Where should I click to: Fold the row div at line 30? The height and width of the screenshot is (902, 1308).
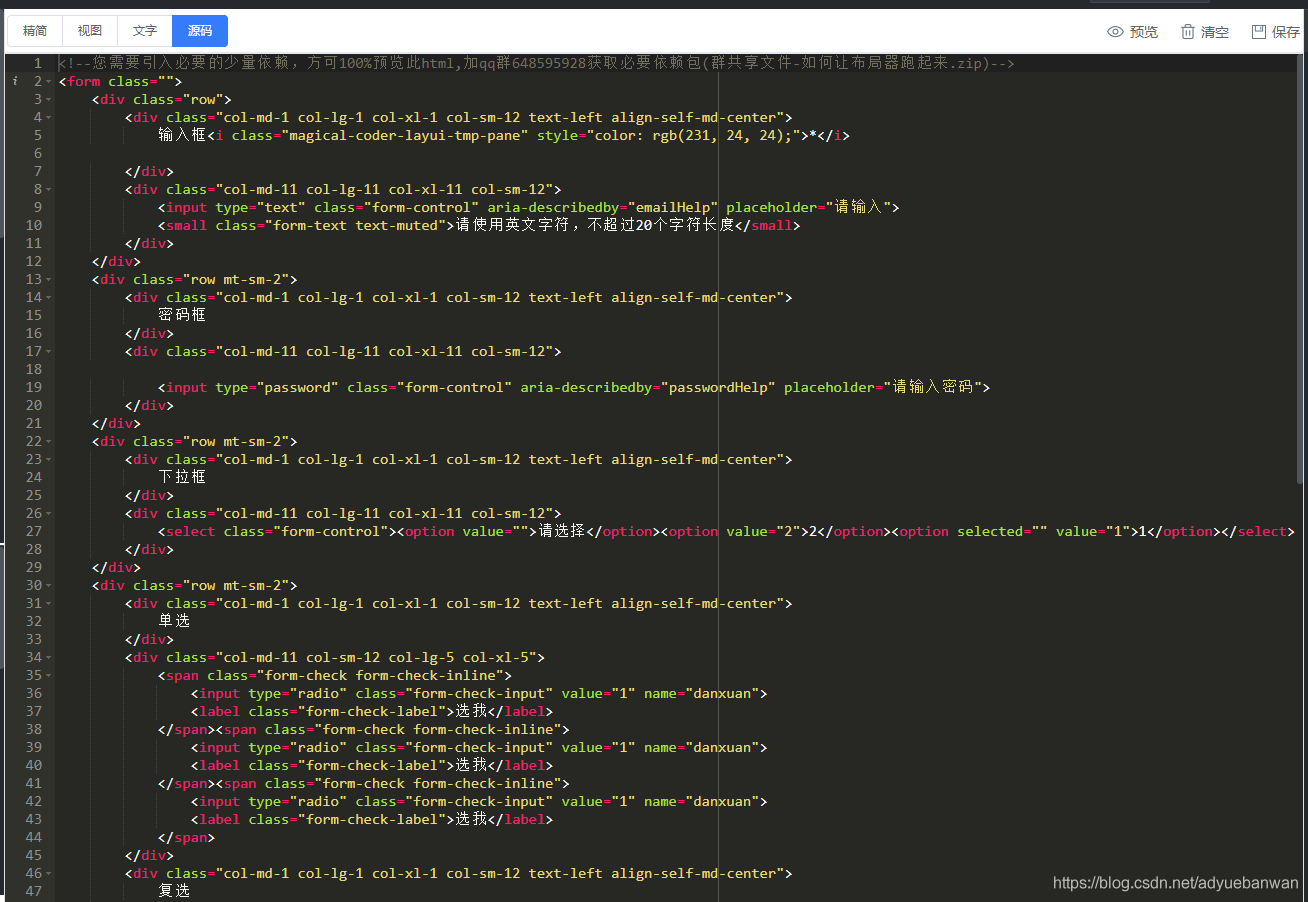coord(50,585)
